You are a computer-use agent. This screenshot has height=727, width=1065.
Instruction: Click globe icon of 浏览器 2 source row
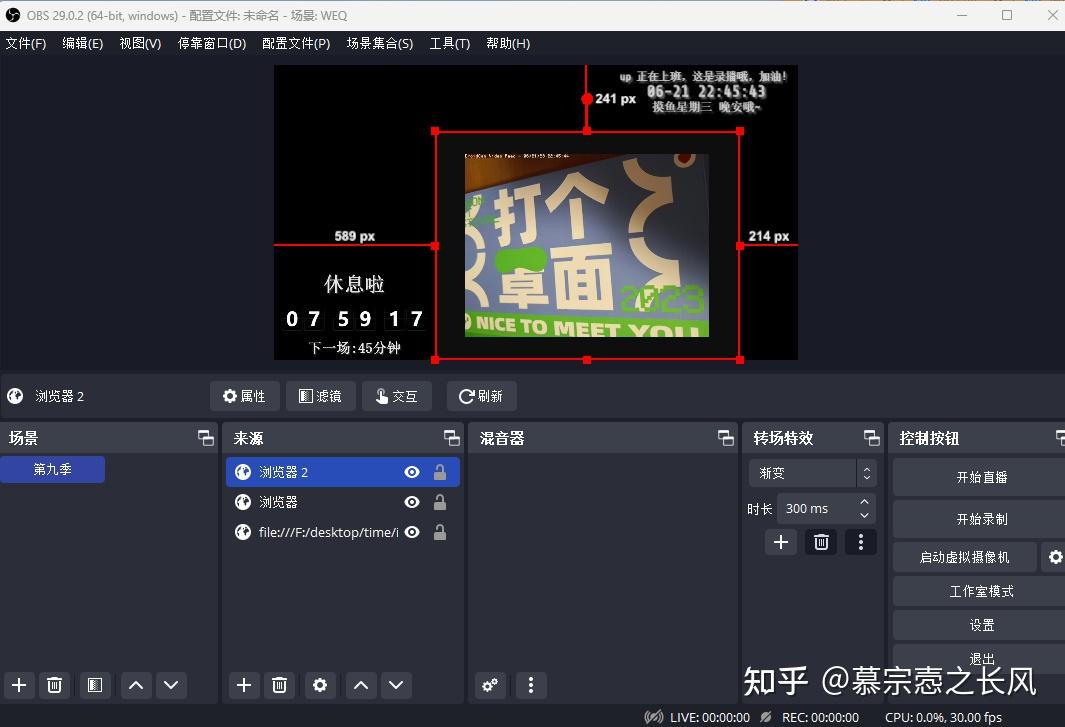242,472
